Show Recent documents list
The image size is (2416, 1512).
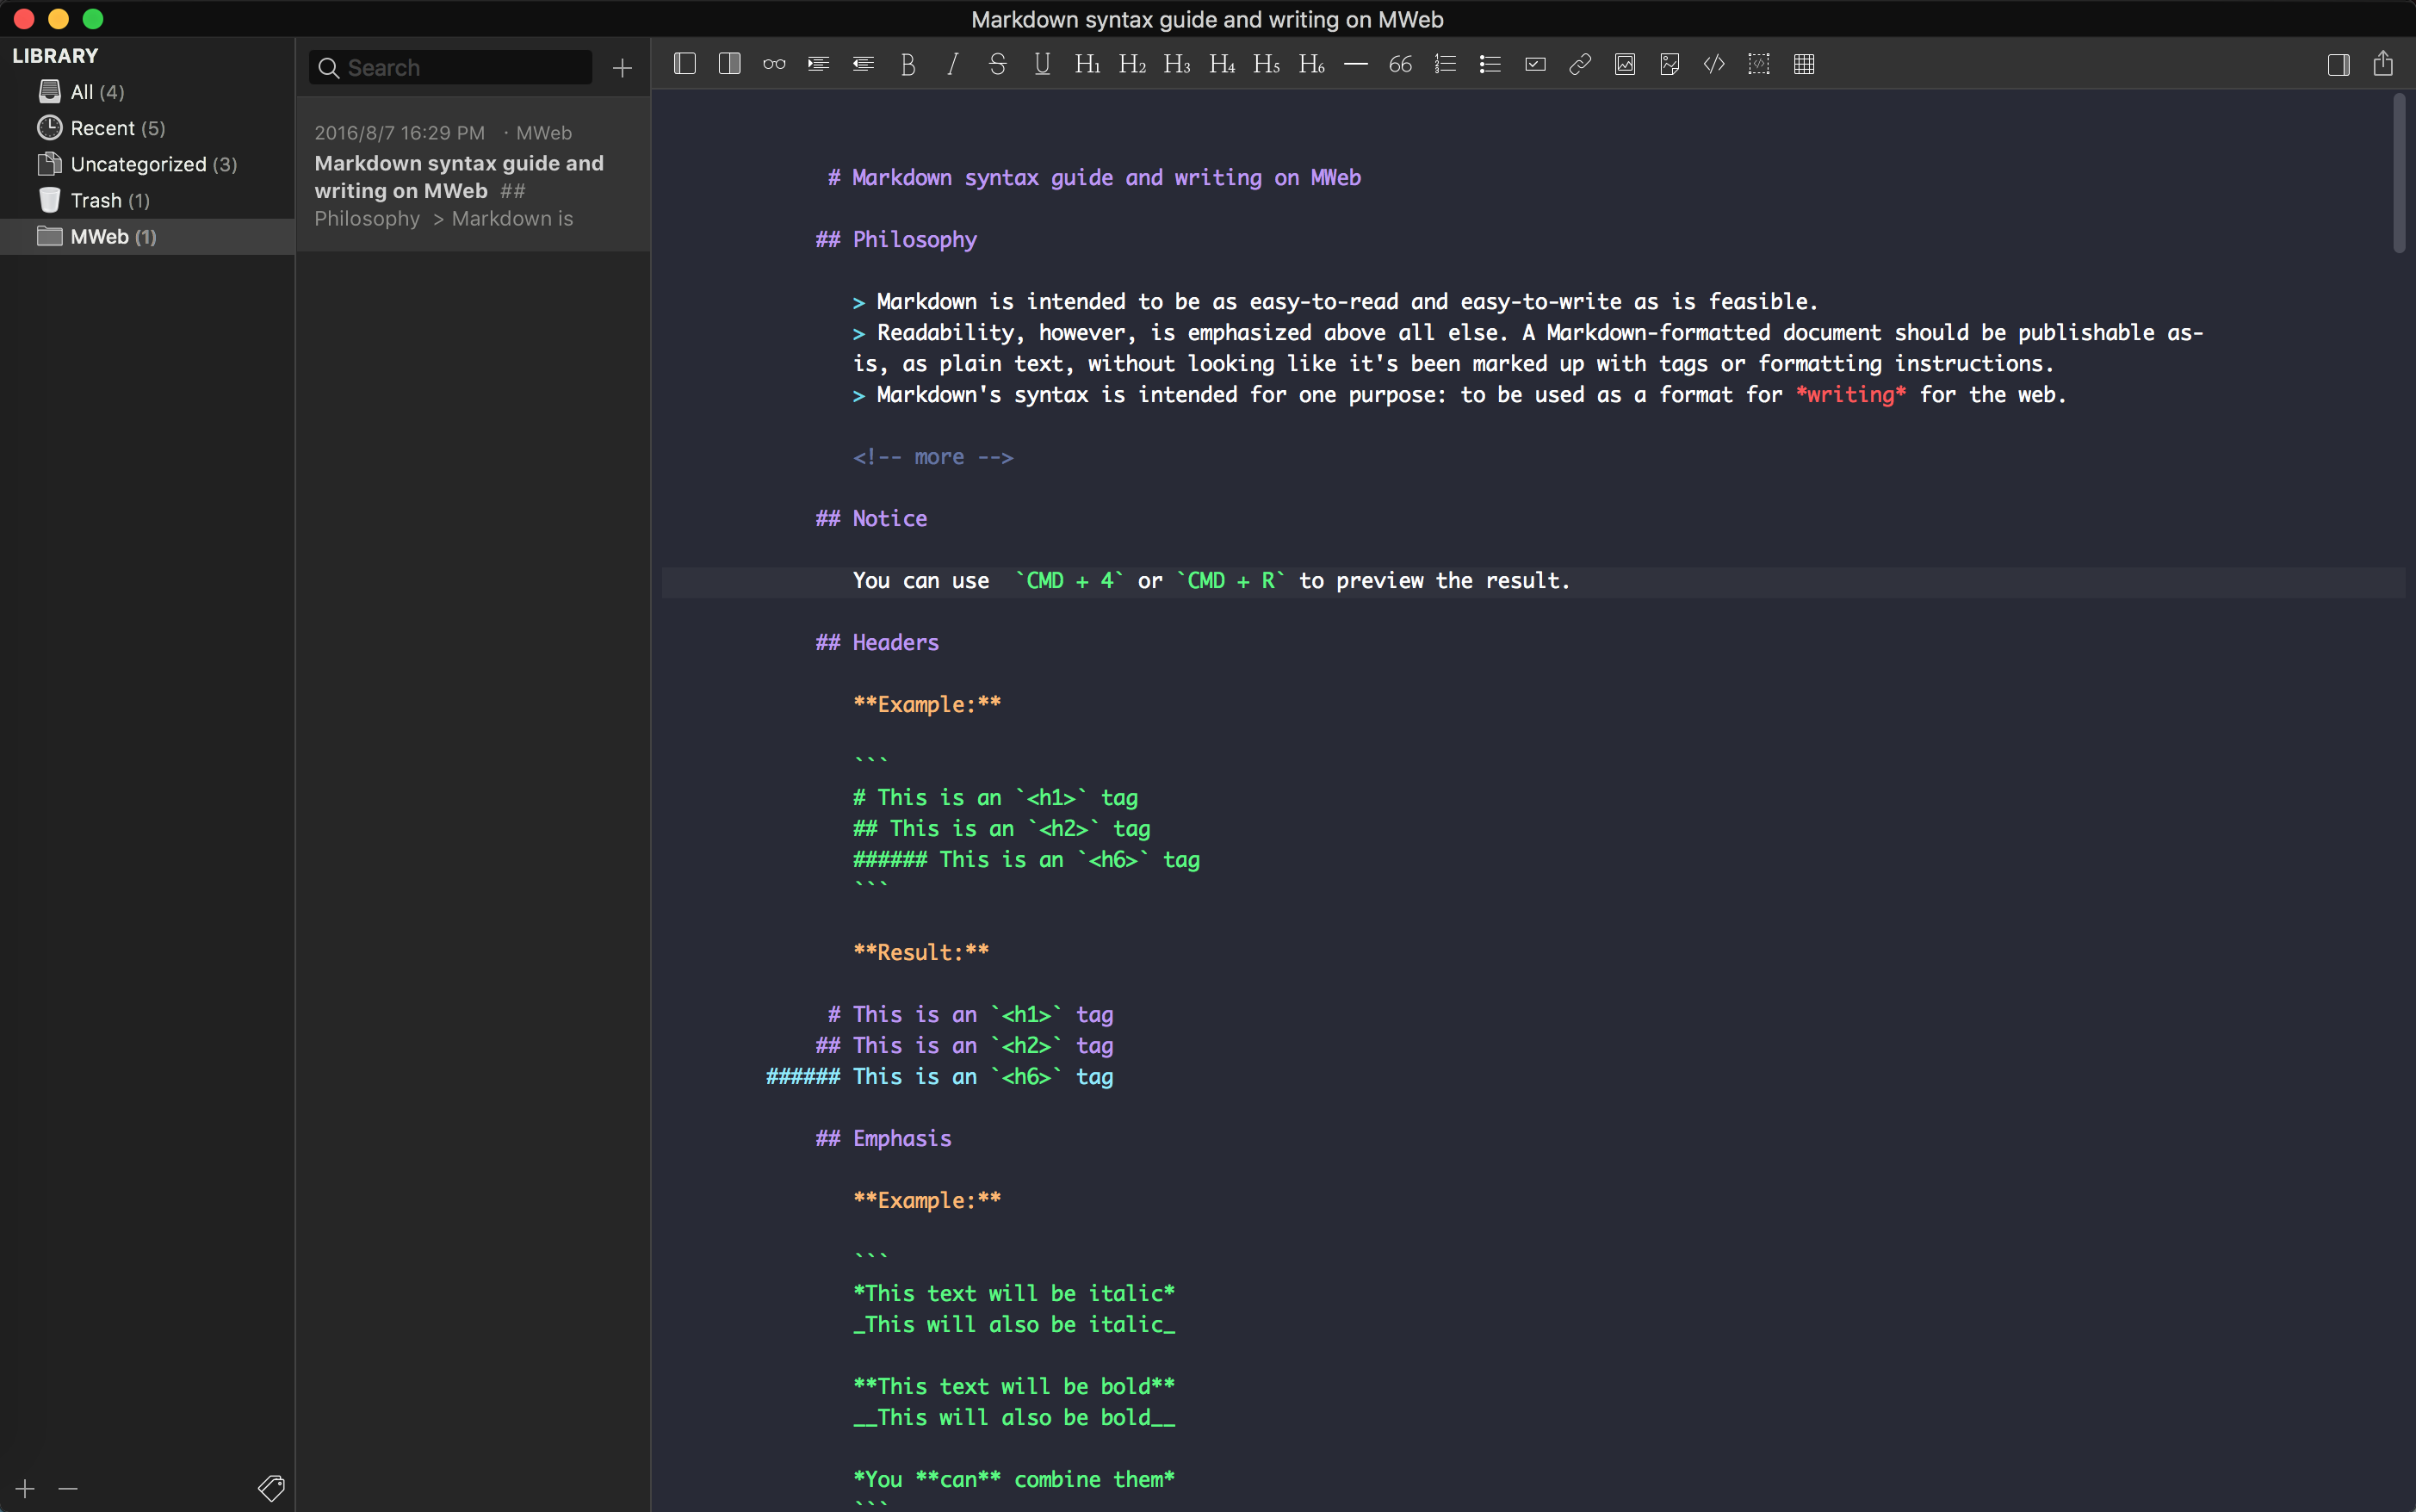pos(102,128)
